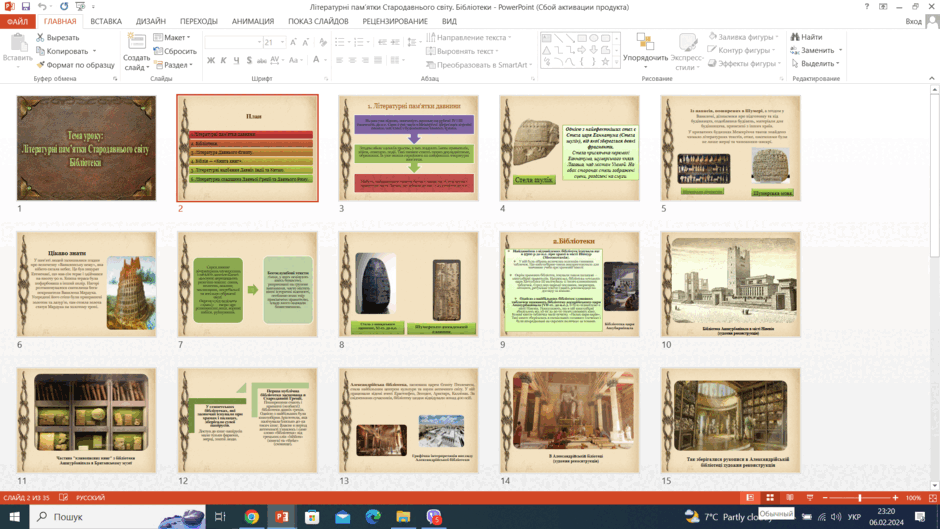Select Slide Sorter view icon in status bar
This screenshot has height=529, width=940.
tap(770, 498)
